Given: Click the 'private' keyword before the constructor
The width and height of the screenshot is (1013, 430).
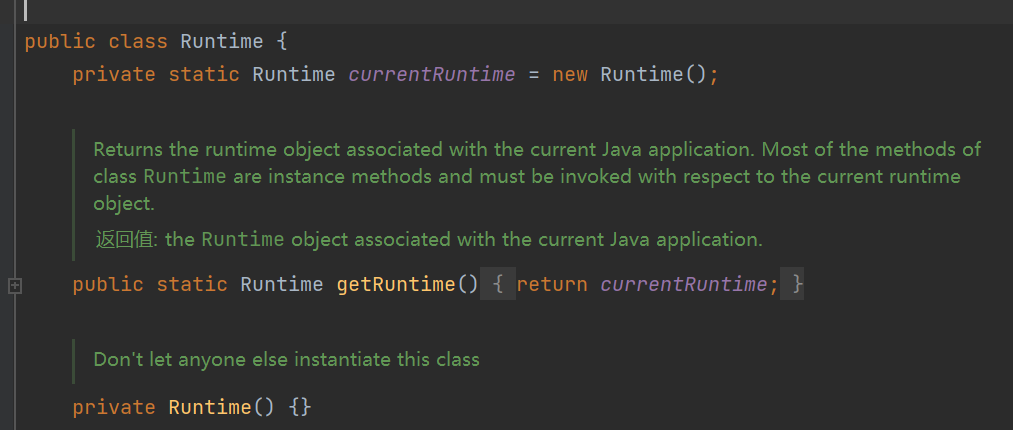Looking at the screenshot, I should [114, 408].
